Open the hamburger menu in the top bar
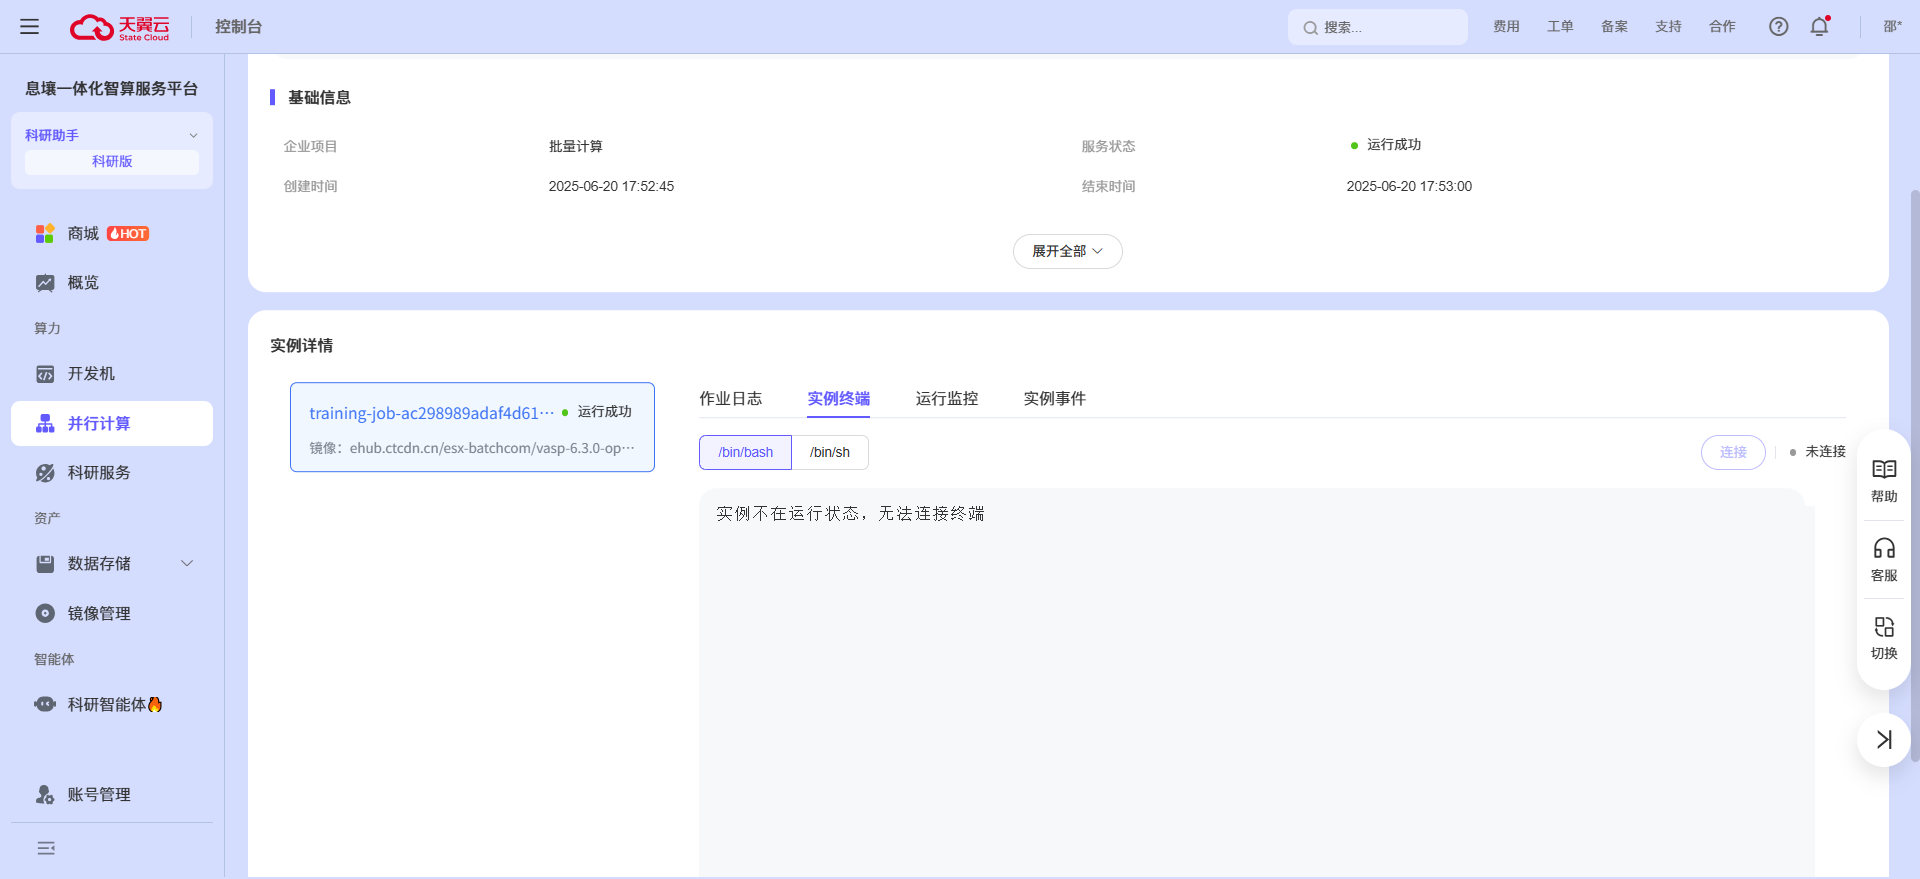This screenshot has width=1920, height=879. click(x=30, y=27)
